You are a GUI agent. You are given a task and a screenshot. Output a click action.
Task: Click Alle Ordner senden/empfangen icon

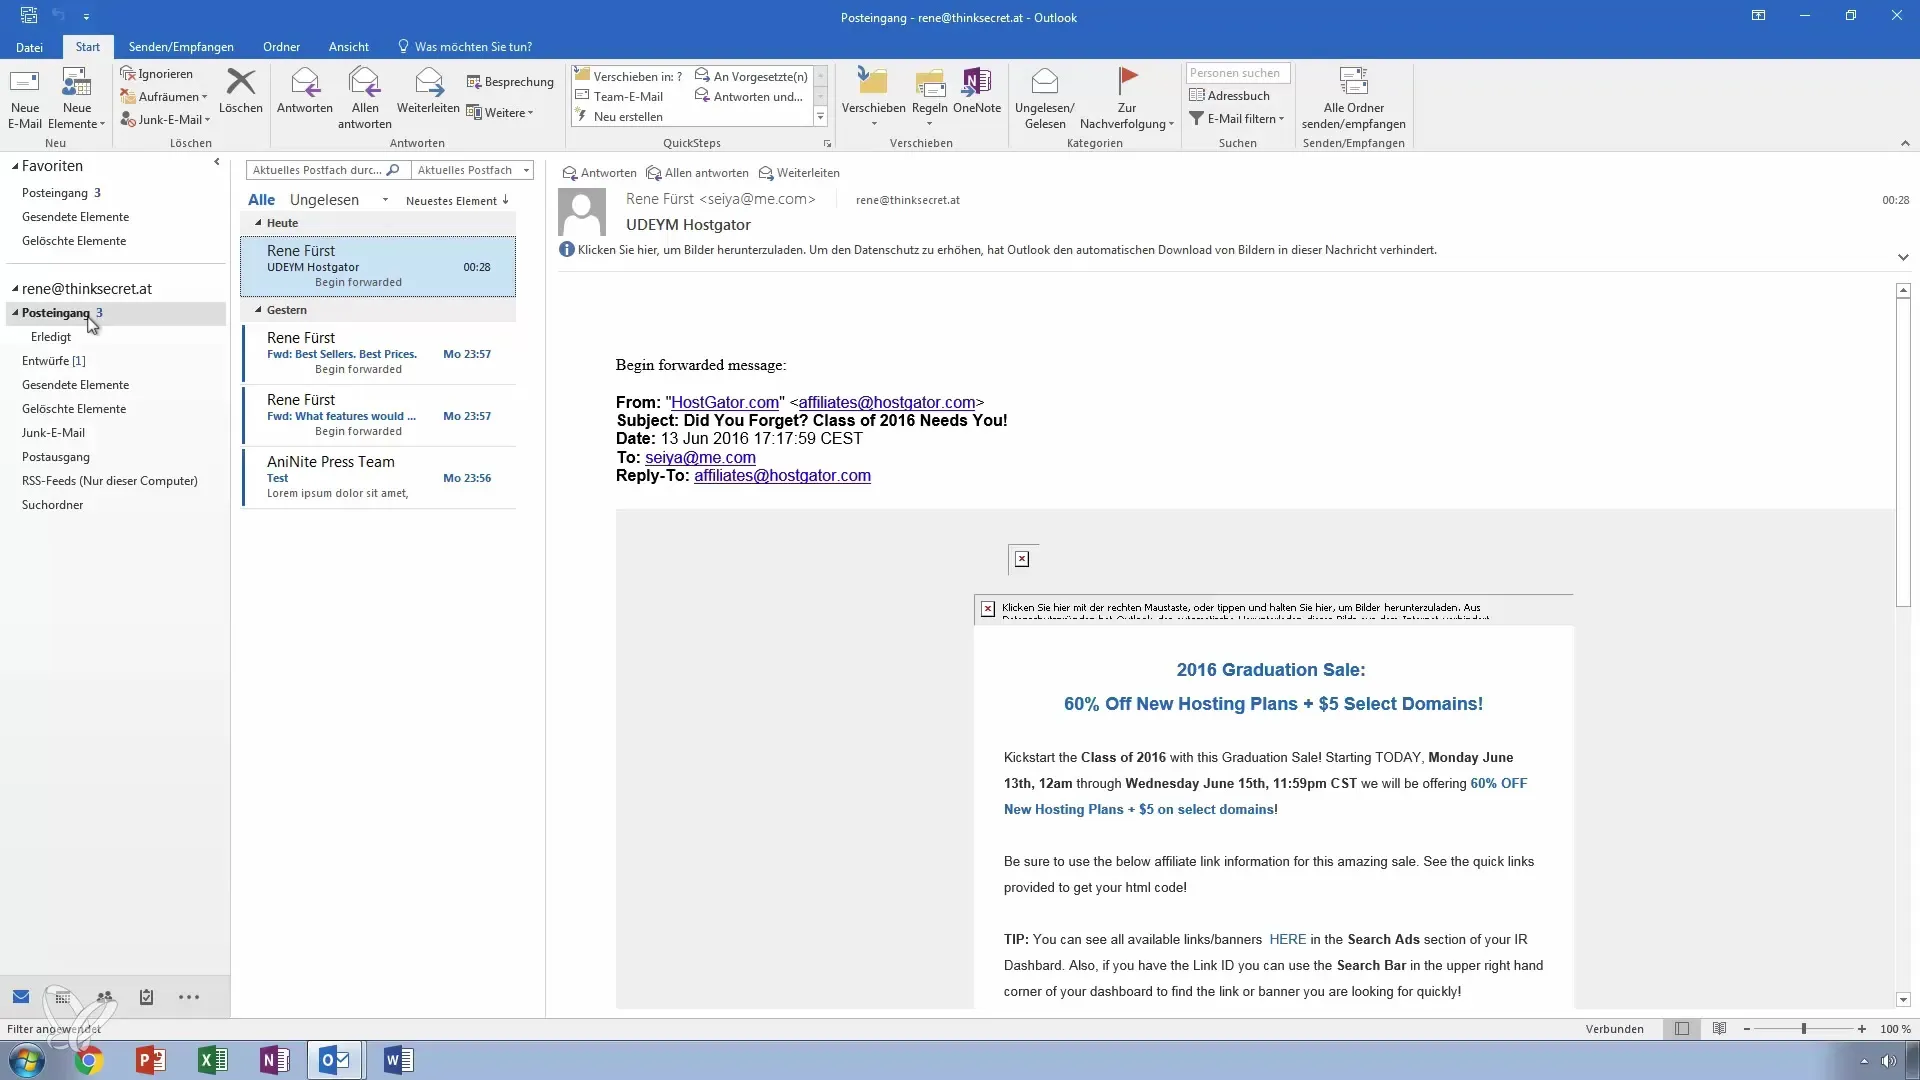click(1353, 82)
